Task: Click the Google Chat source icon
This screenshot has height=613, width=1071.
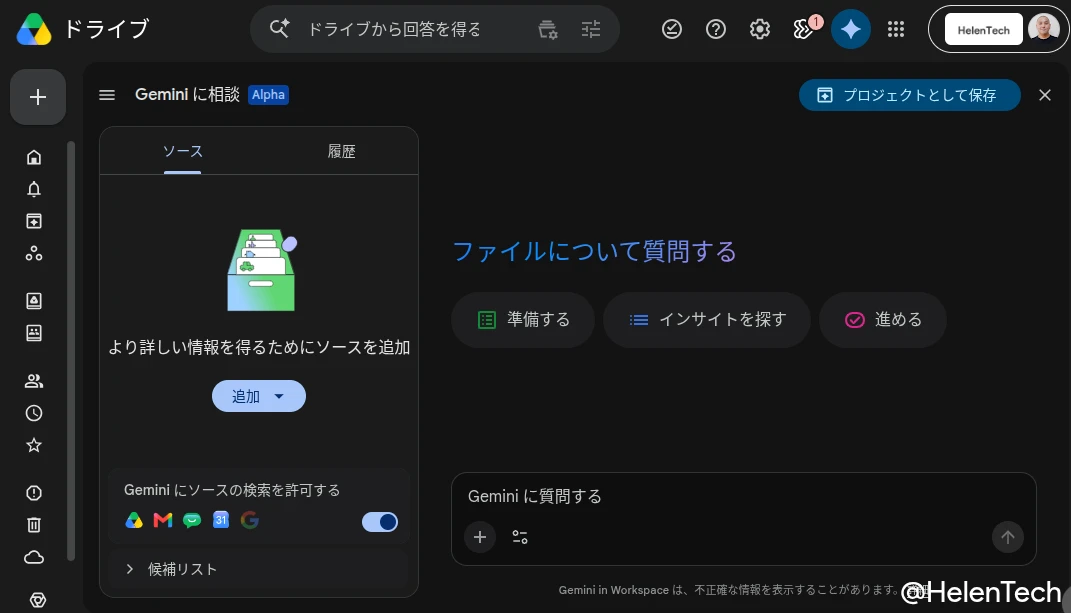Action: pos(192,521)
